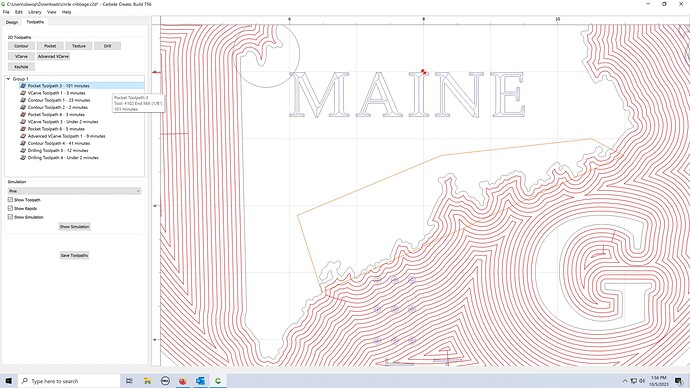Click the taskbar clock and date
The height and width of the screenshot is (388, 690).
[659, 381]
